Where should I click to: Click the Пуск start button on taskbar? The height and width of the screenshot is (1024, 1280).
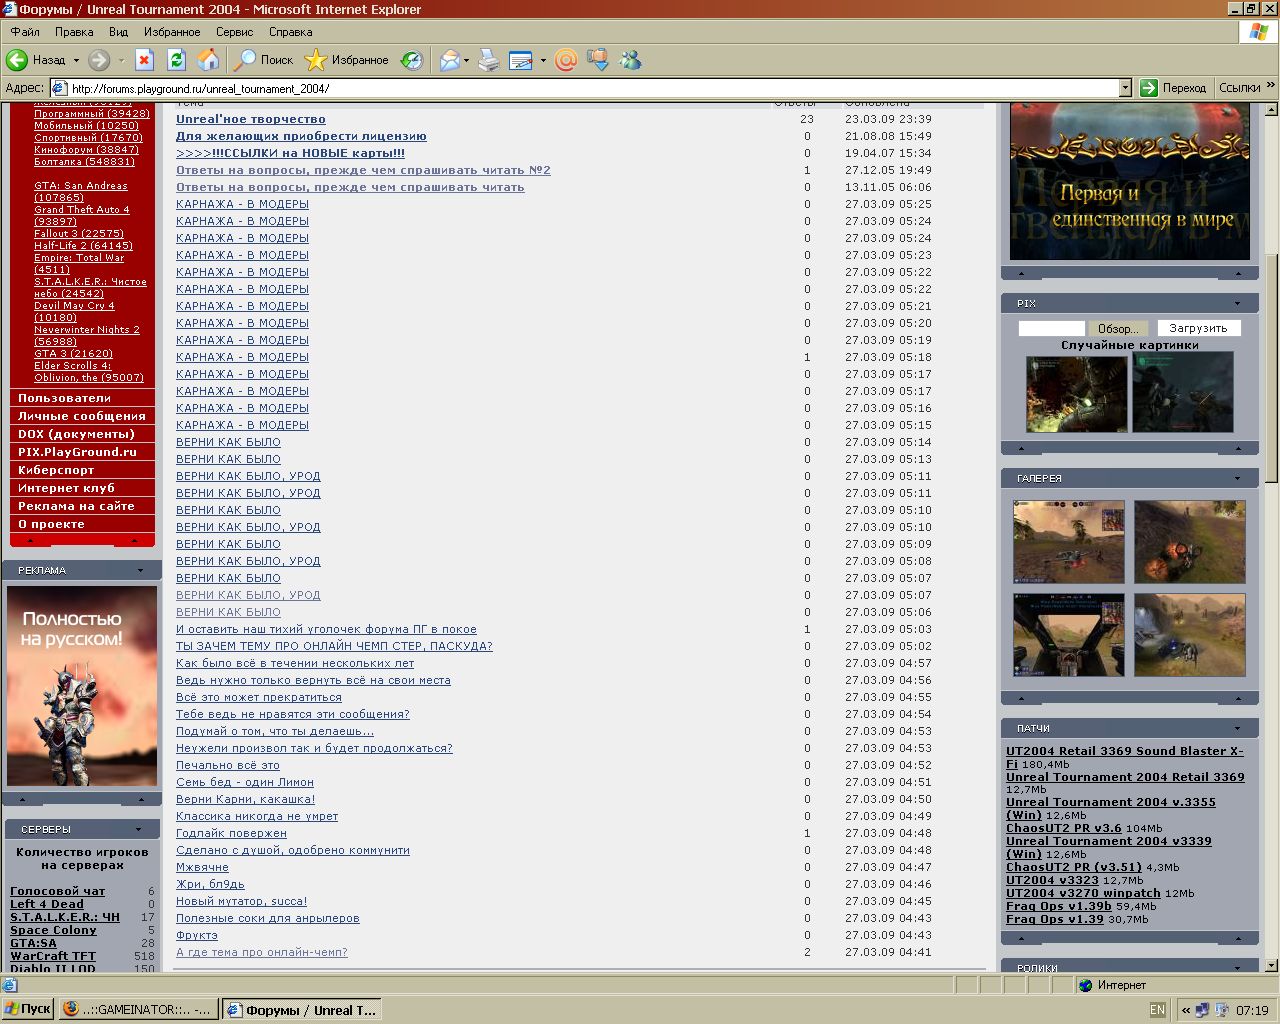tap(27, 1009)
